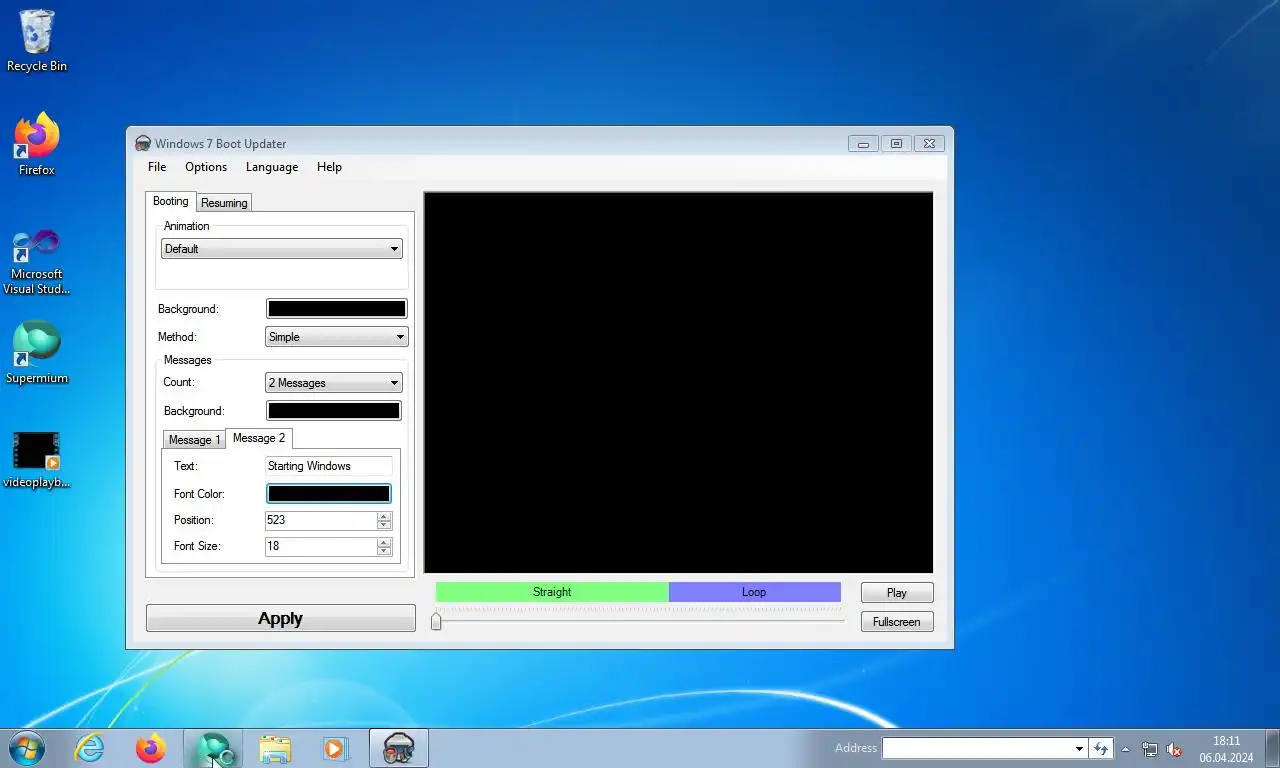Screen dimensions: 1280x768
Task: Open the Supermium desktop shortcut
Action: [x=37, y=352]
